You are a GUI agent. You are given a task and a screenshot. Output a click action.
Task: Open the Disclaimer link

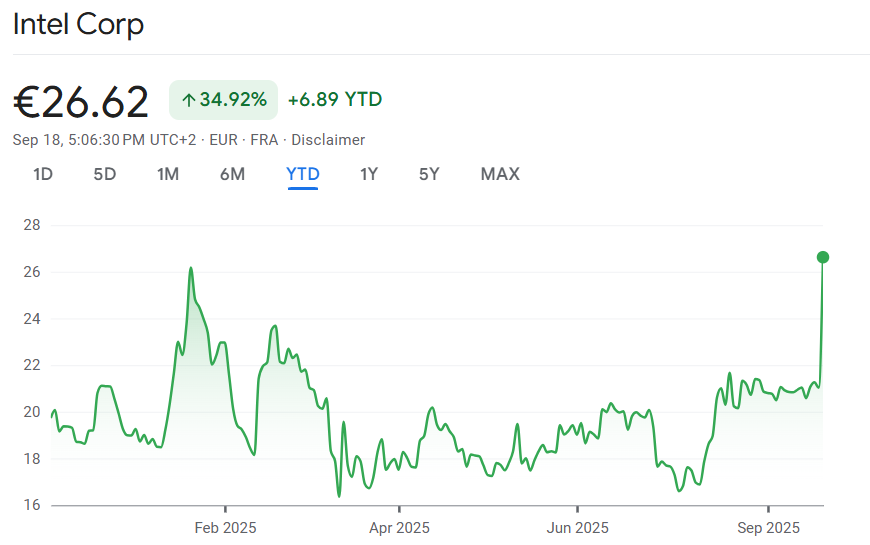point(328,140)
